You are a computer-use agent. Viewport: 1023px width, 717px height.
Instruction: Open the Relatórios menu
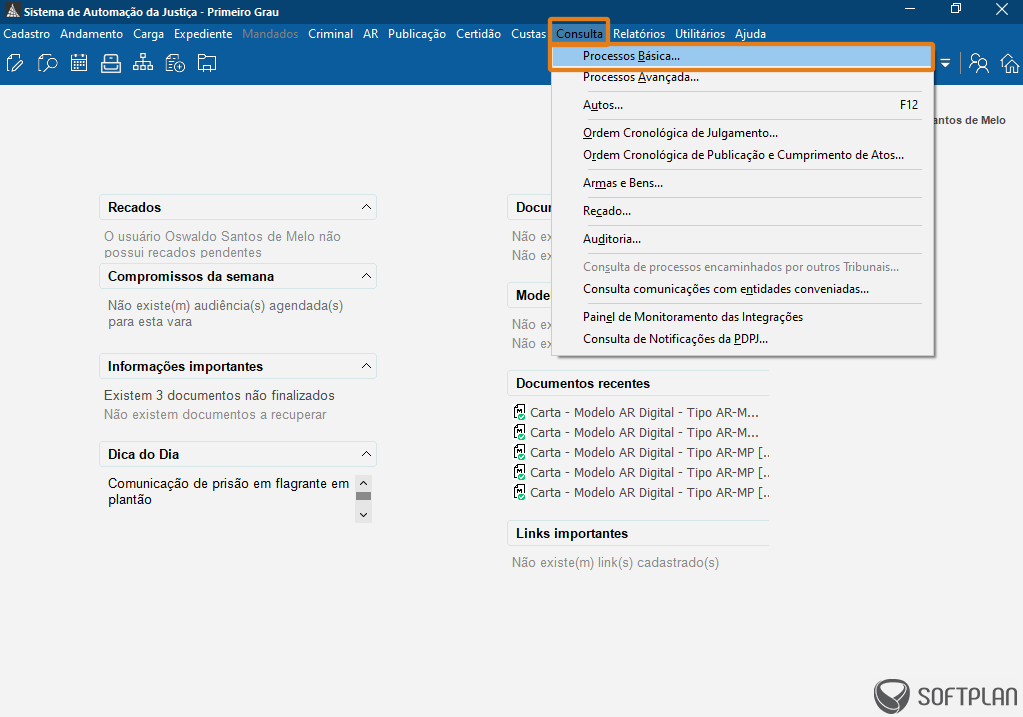coord(639,34)
